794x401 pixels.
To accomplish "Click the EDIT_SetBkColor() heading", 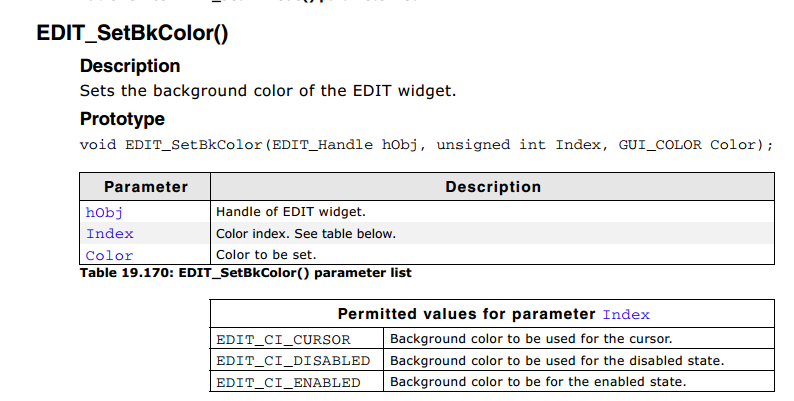I will coord(132,33).
